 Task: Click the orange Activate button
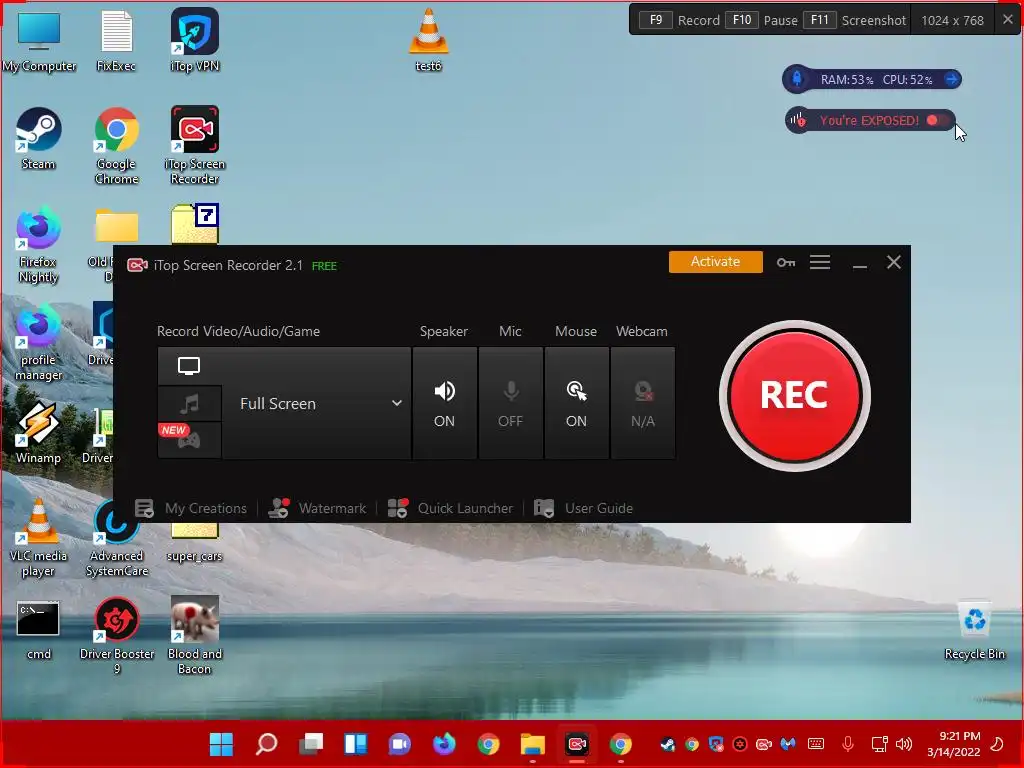715,262
